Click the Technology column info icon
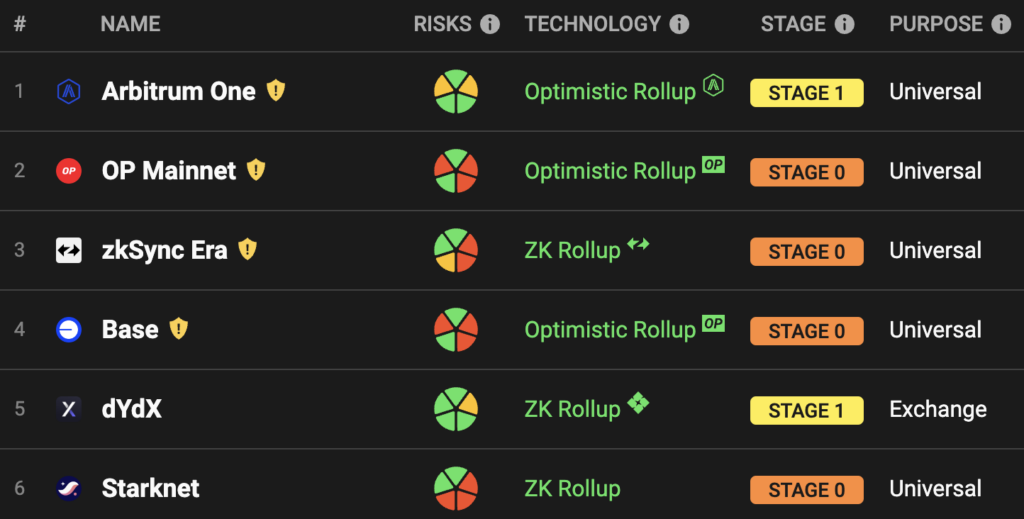1024x519 pixels. [679, 24]
